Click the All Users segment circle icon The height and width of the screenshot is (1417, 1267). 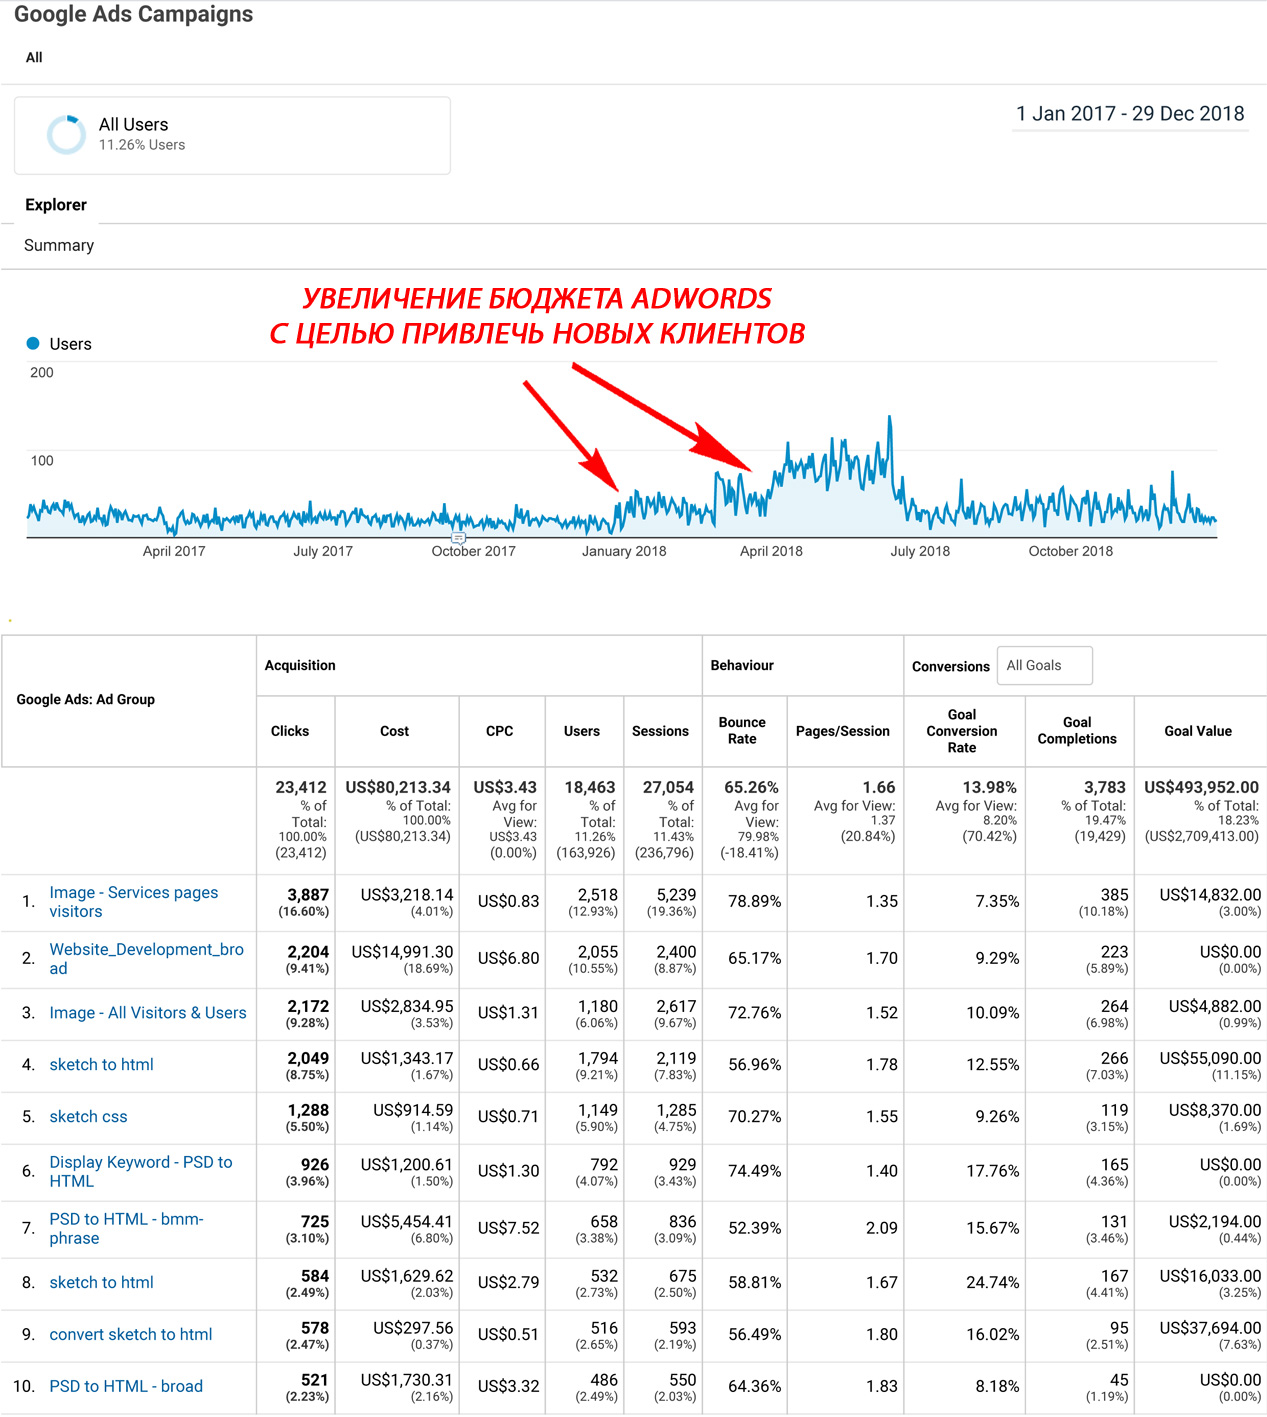pos(66,134)
